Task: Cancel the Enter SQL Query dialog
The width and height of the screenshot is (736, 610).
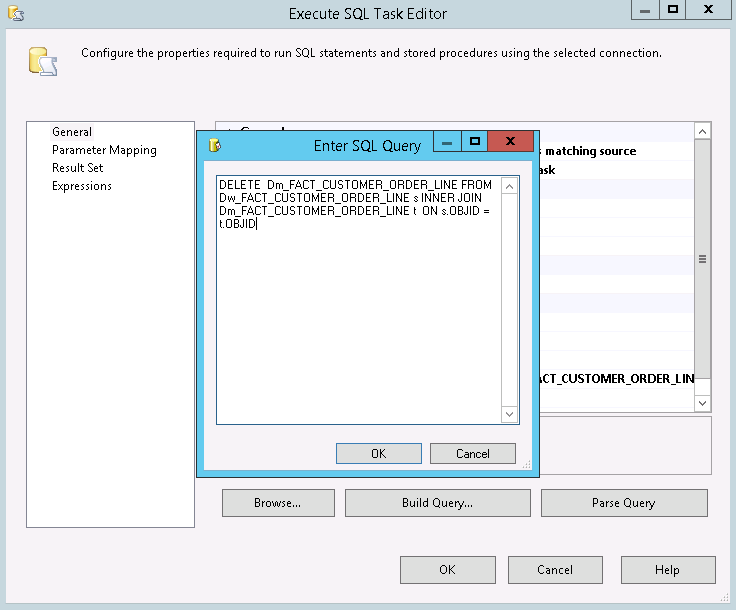Action: coord(472,453)
